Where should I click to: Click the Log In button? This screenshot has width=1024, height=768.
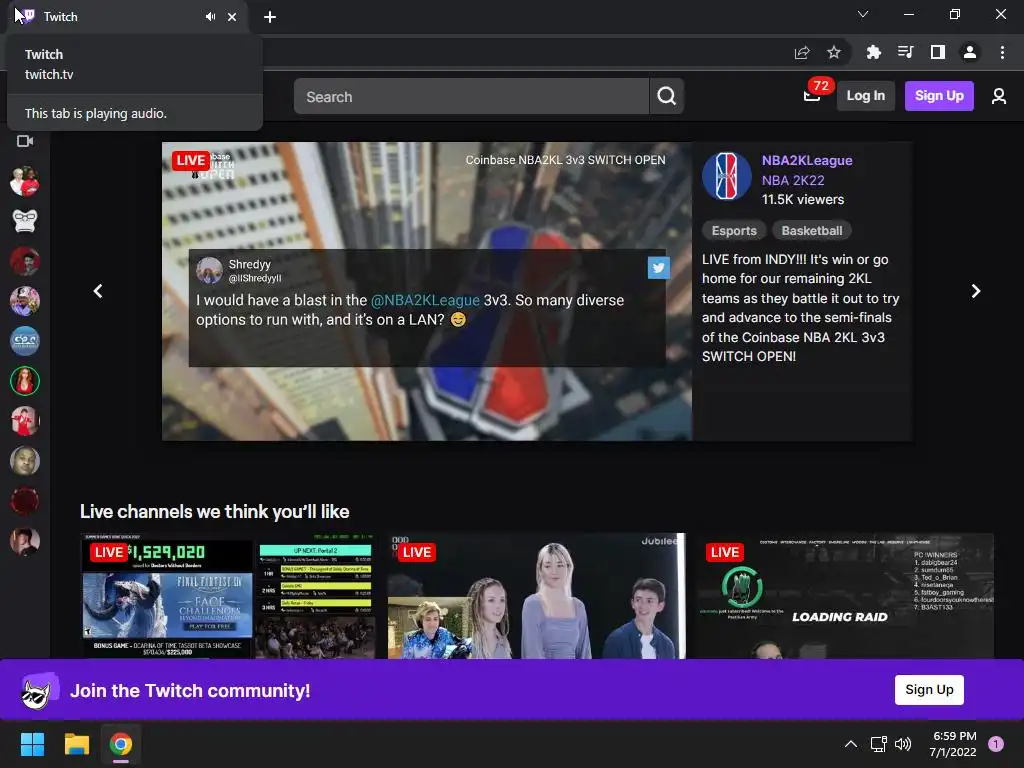pos(865,96)
